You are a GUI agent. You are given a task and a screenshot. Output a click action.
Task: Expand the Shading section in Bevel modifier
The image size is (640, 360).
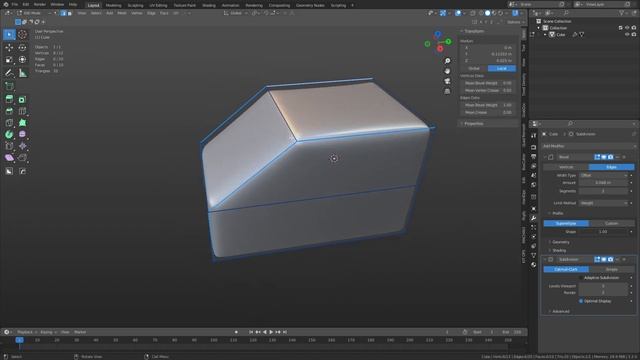pos(558,250)
